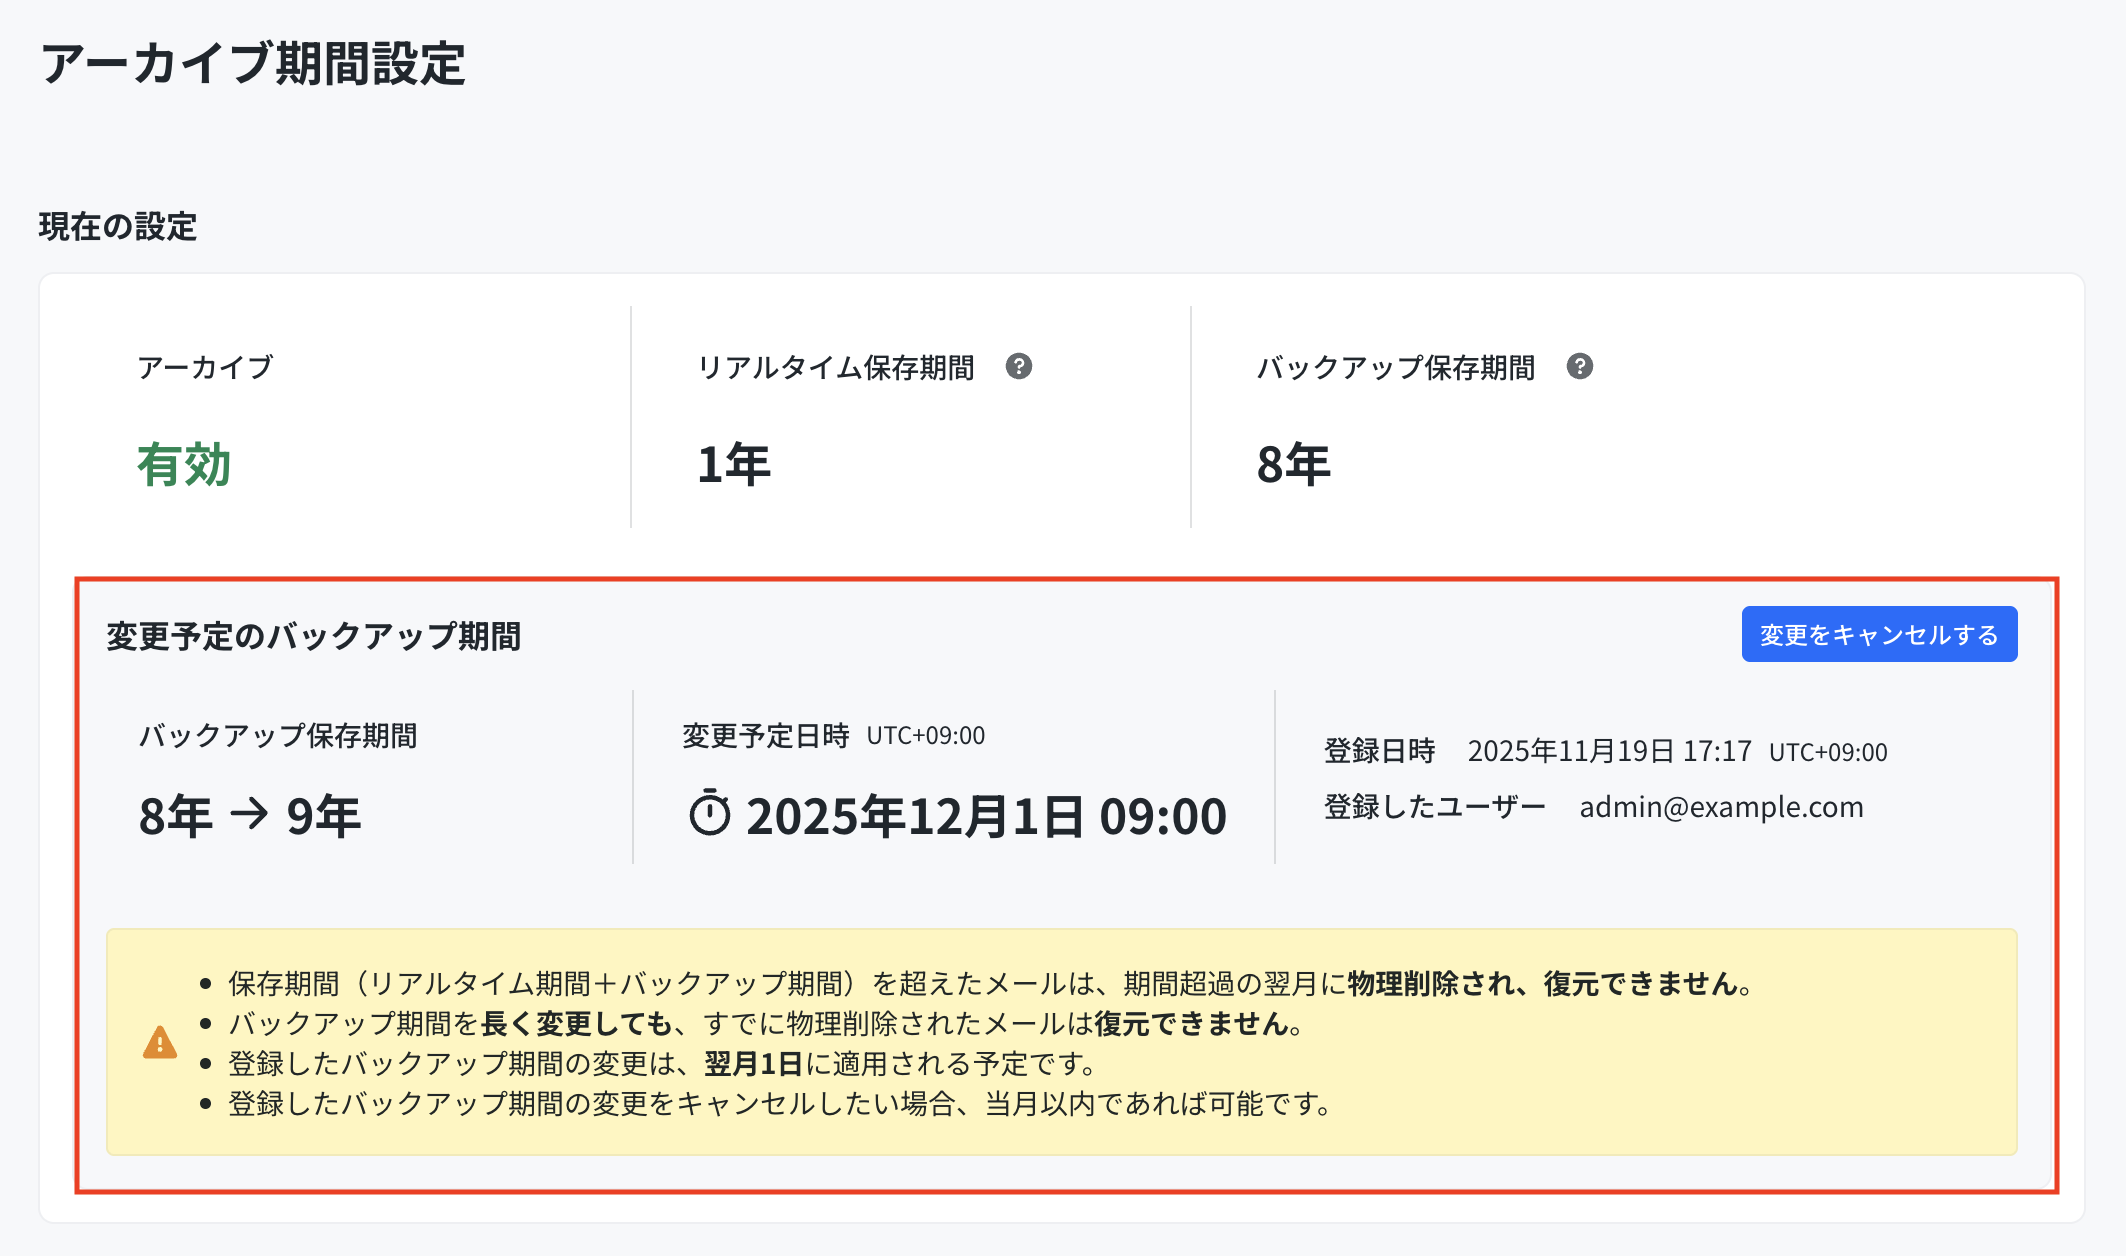Click the first warning bullet about 物理削除
The image size is (2126, 1256).
click(991, 984)
